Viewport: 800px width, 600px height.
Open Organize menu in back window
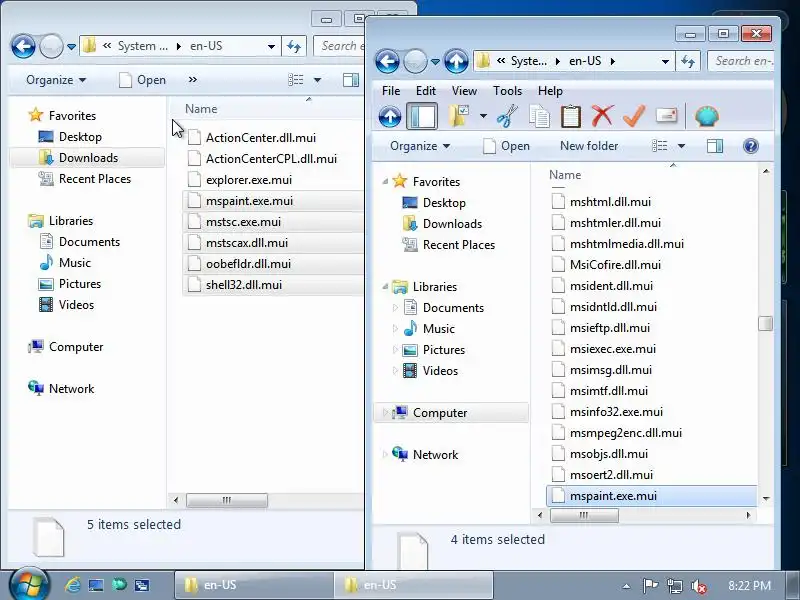(x=56, y=80)
